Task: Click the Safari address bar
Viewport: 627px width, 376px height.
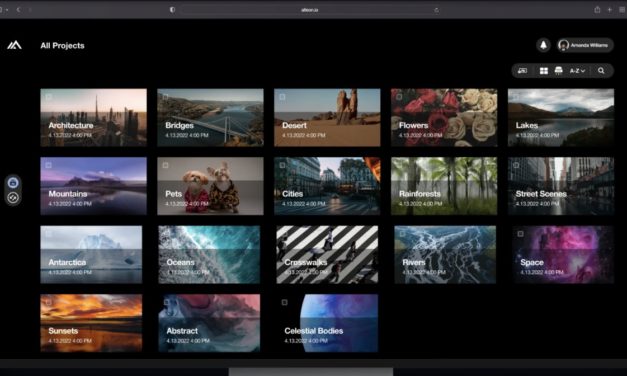Action: (310, 10)
